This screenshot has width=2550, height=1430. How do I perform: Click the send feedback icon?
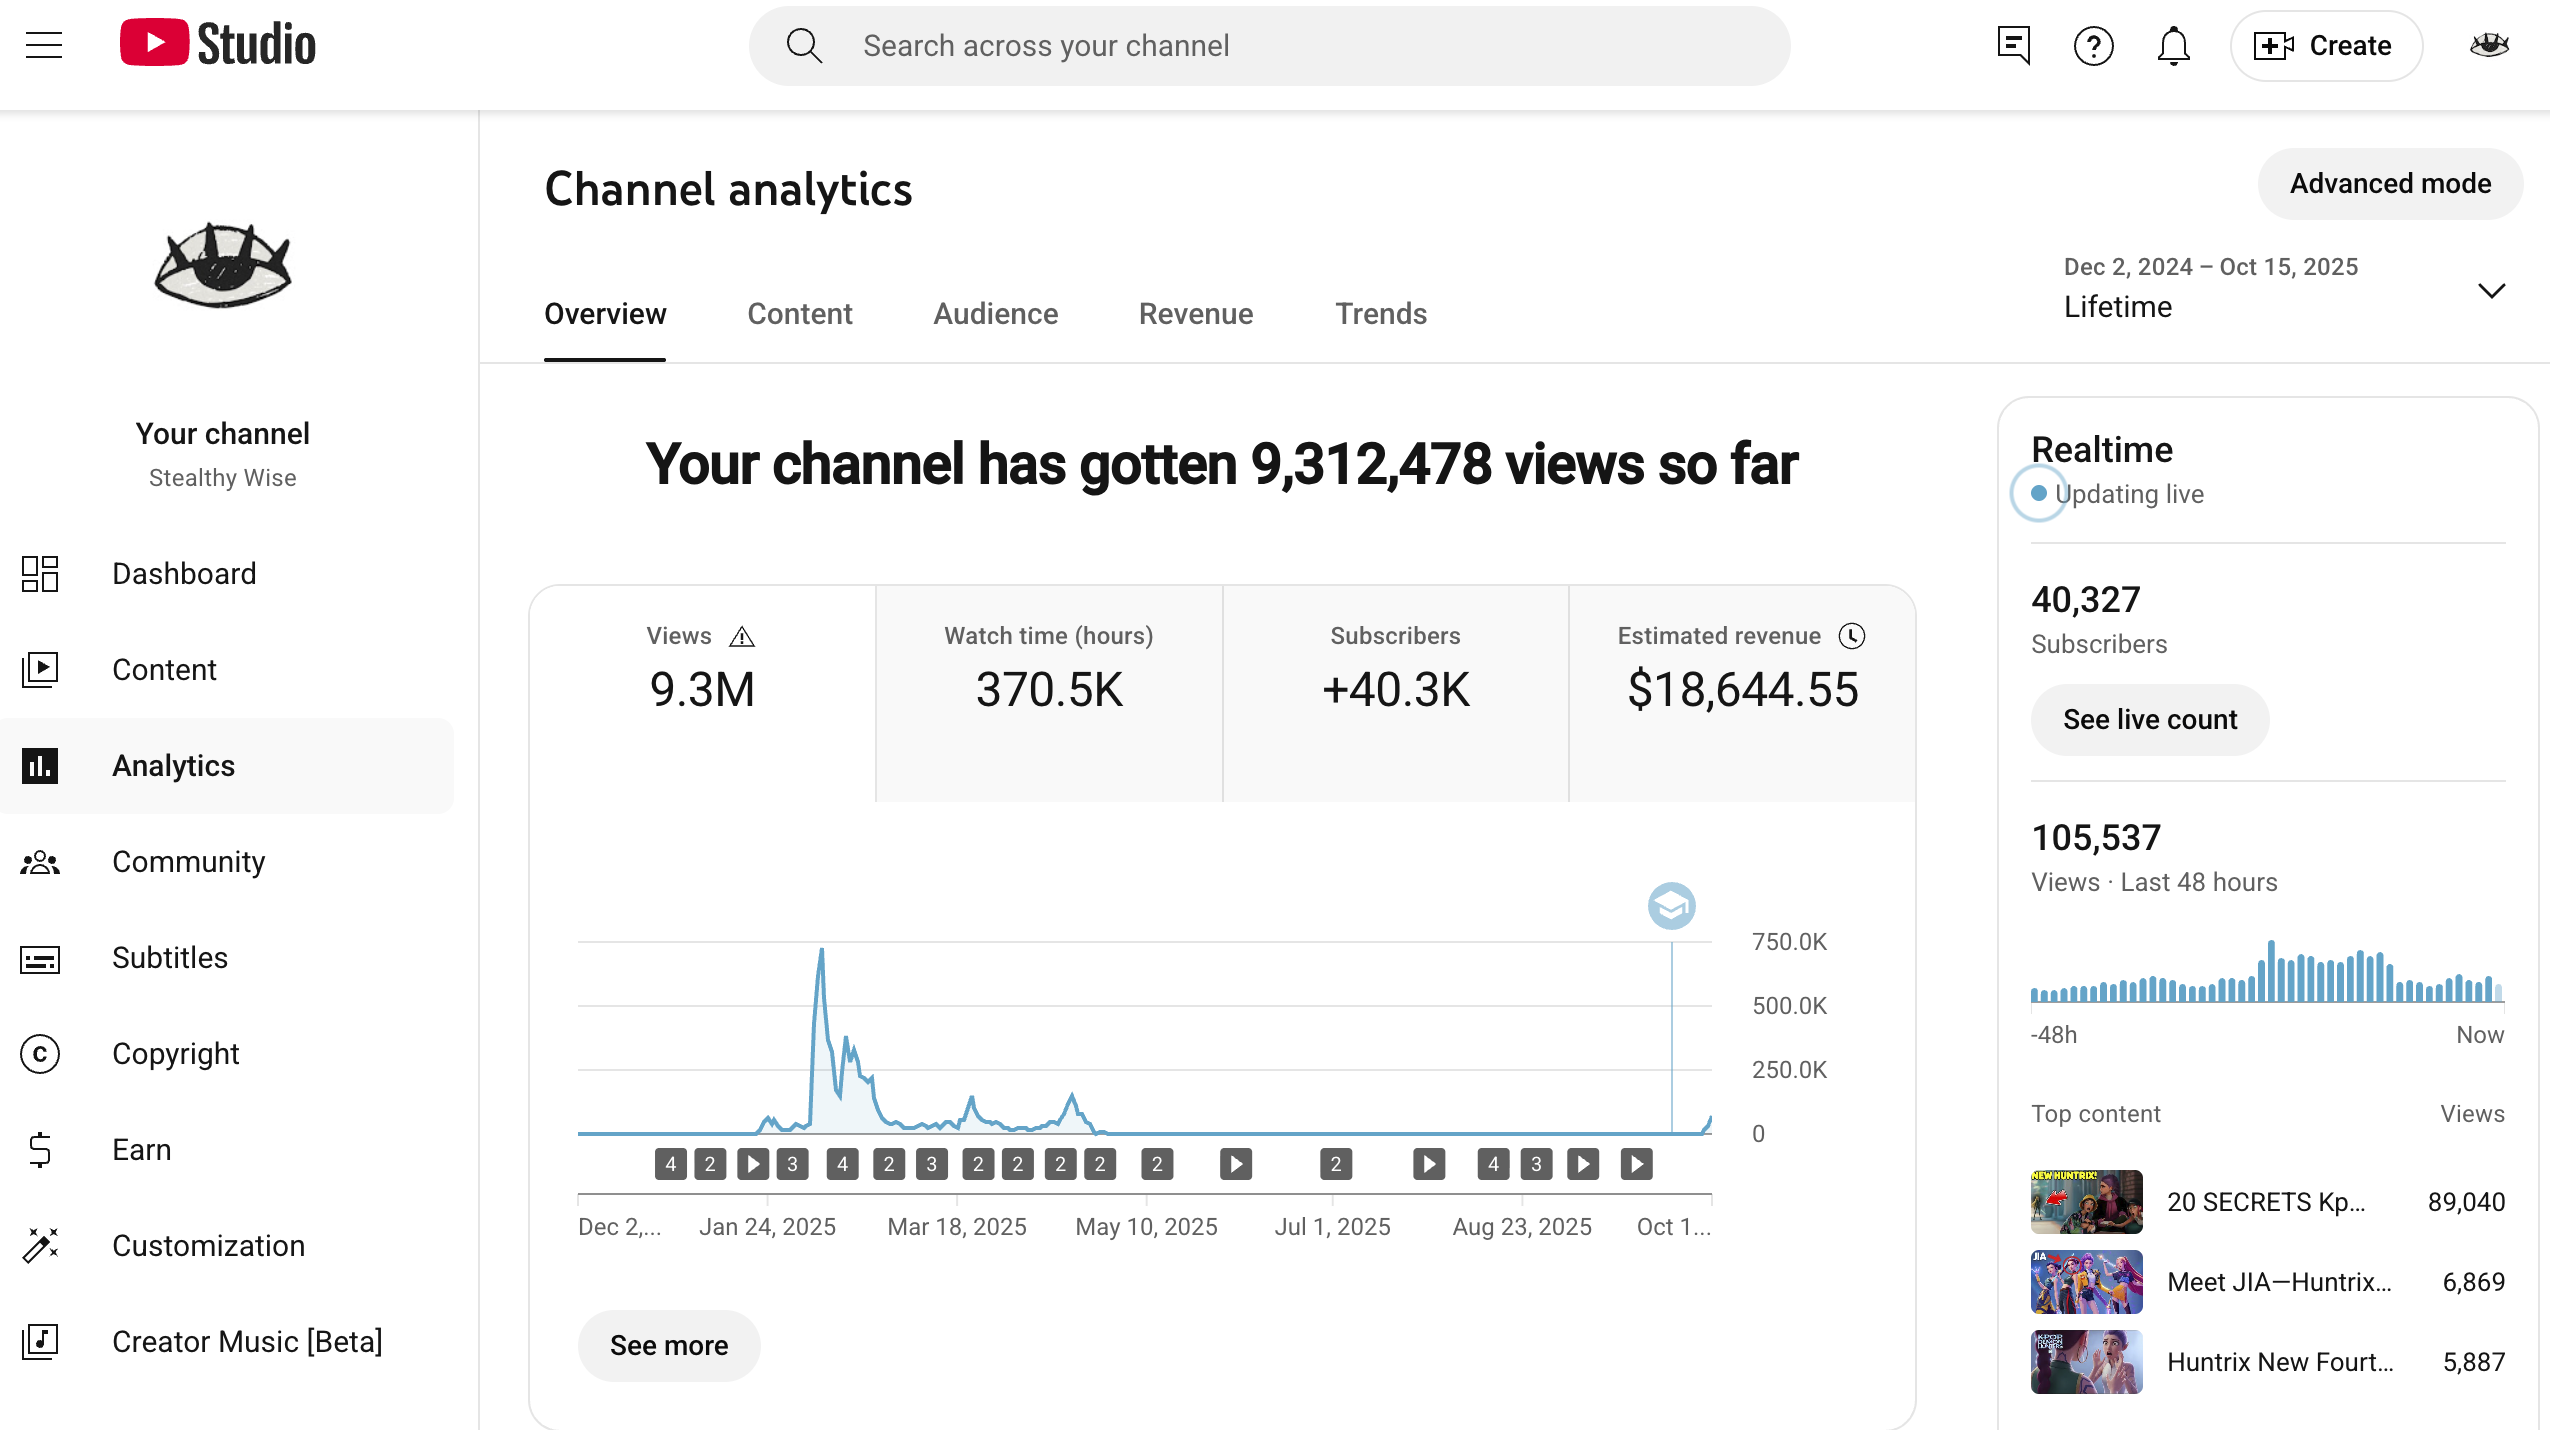2013,45
